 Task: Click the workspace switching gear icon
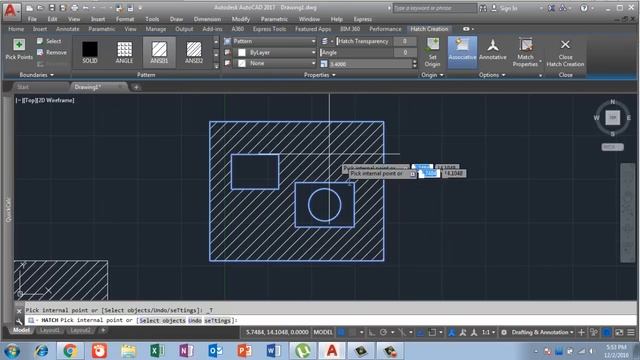pos(504,332)
